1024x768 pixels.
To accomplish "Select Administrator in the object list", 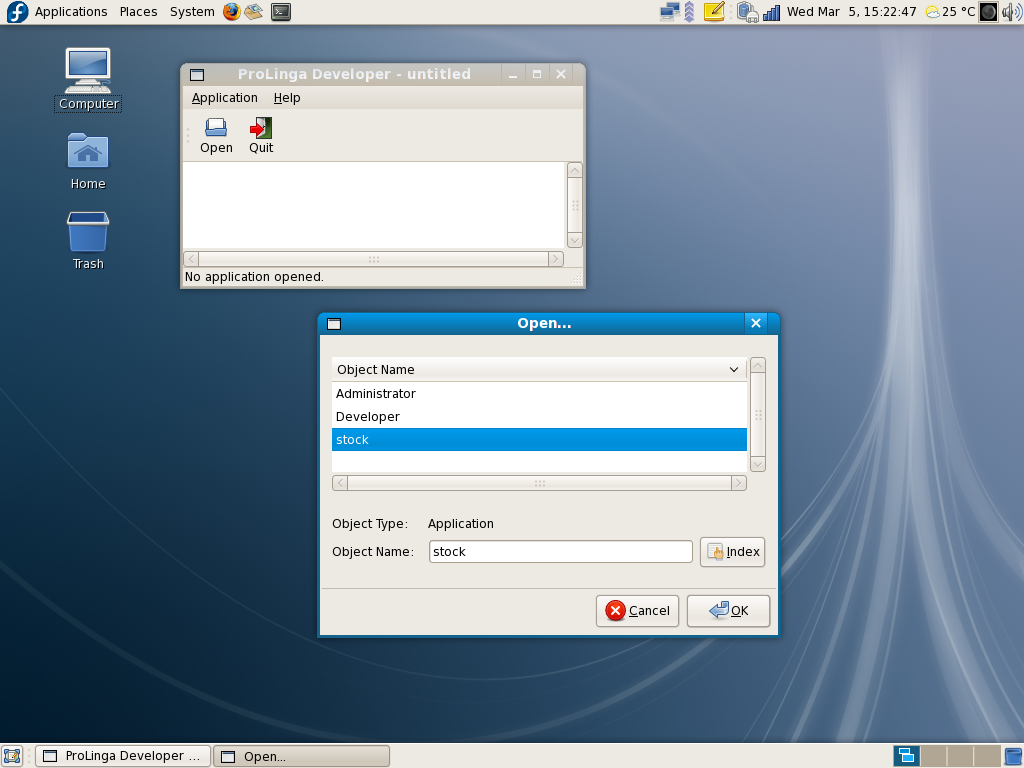I will click(539, 393).
